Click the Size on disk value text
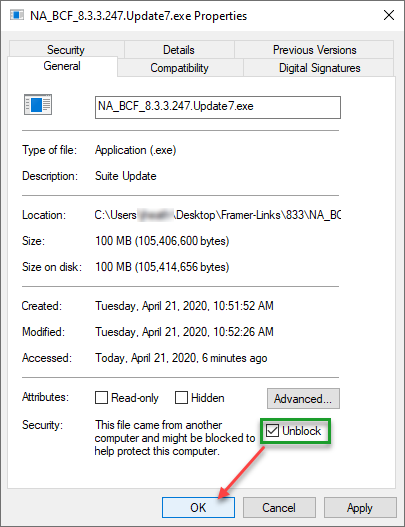Viewport: 405px width, 527px height. click(162, 267)
